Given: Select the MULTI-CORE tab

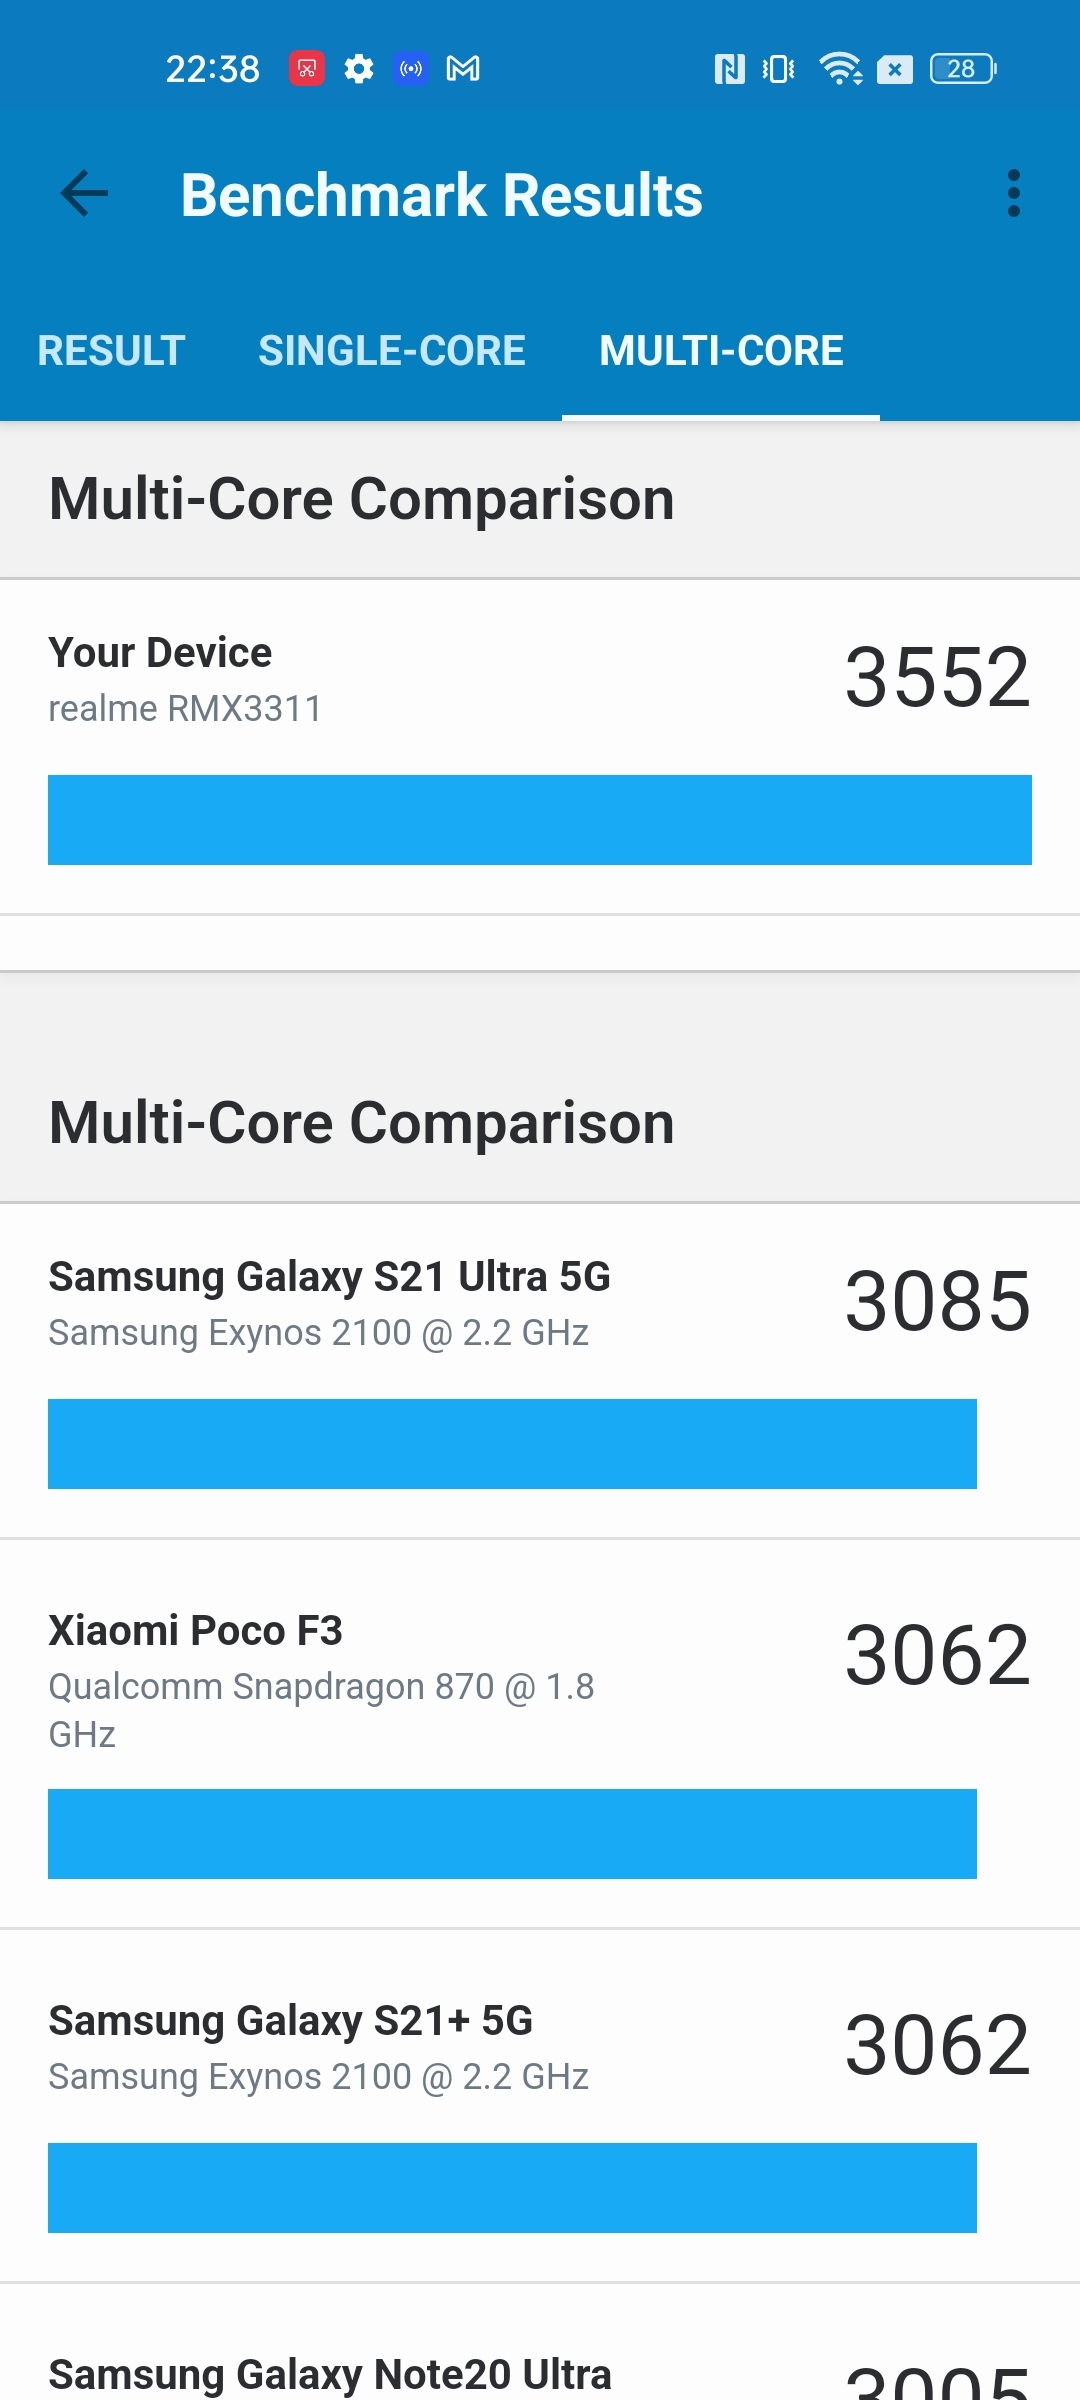Looking at the screenshot, I should coord(721,351).
